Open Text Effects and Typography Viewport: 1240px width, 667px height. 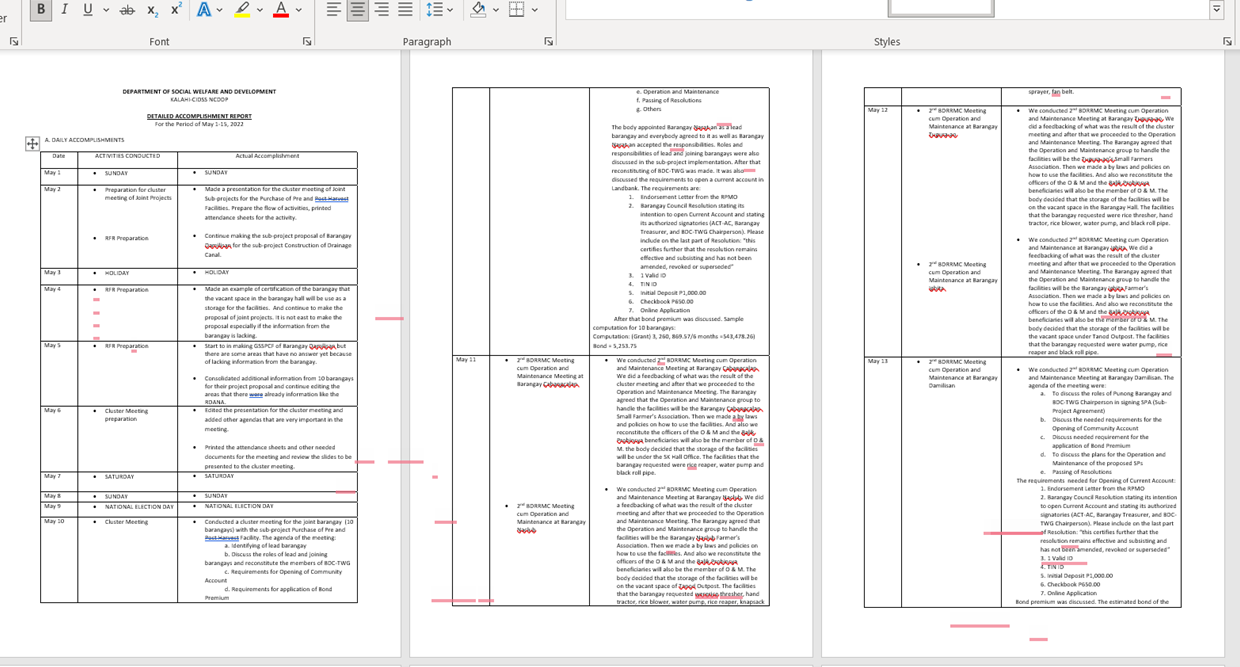[204, 9]
